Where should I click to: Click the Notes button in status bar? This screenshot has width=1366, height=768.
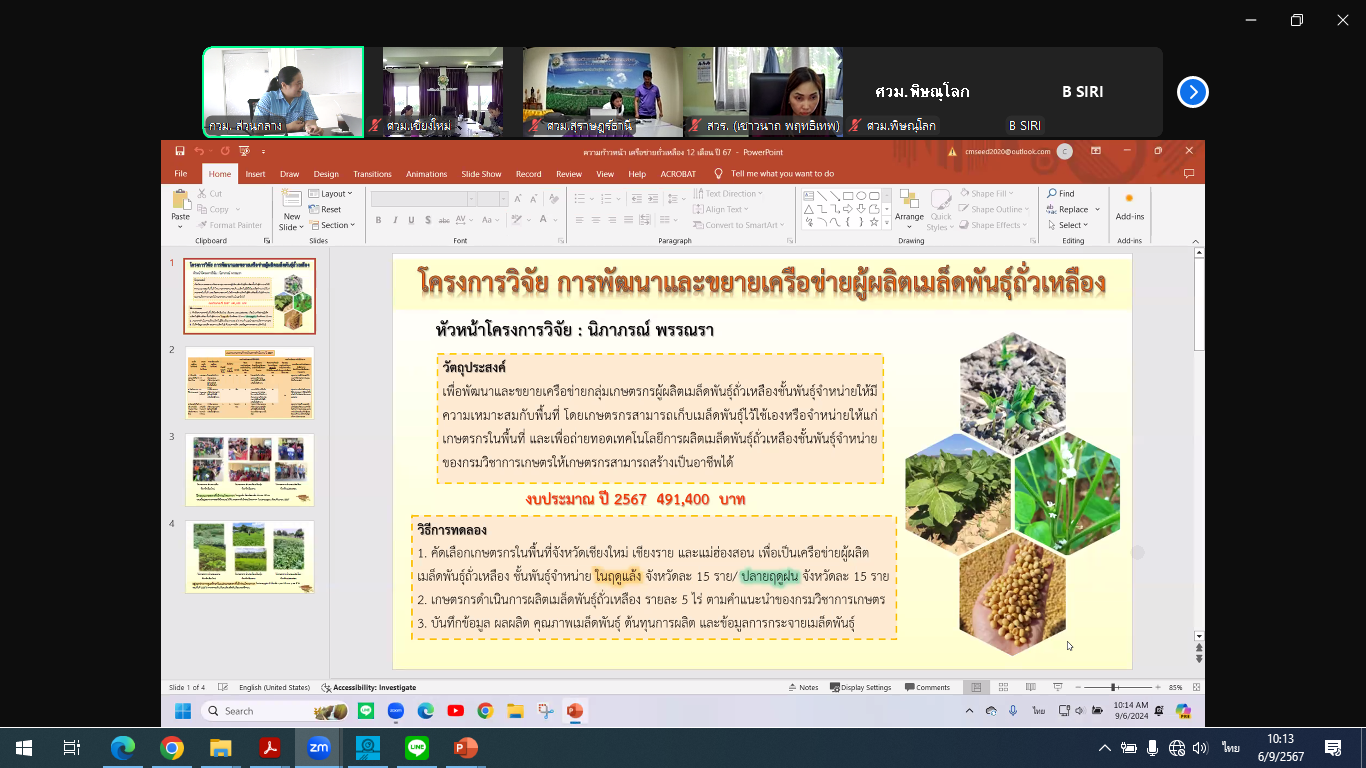point(804,688)
